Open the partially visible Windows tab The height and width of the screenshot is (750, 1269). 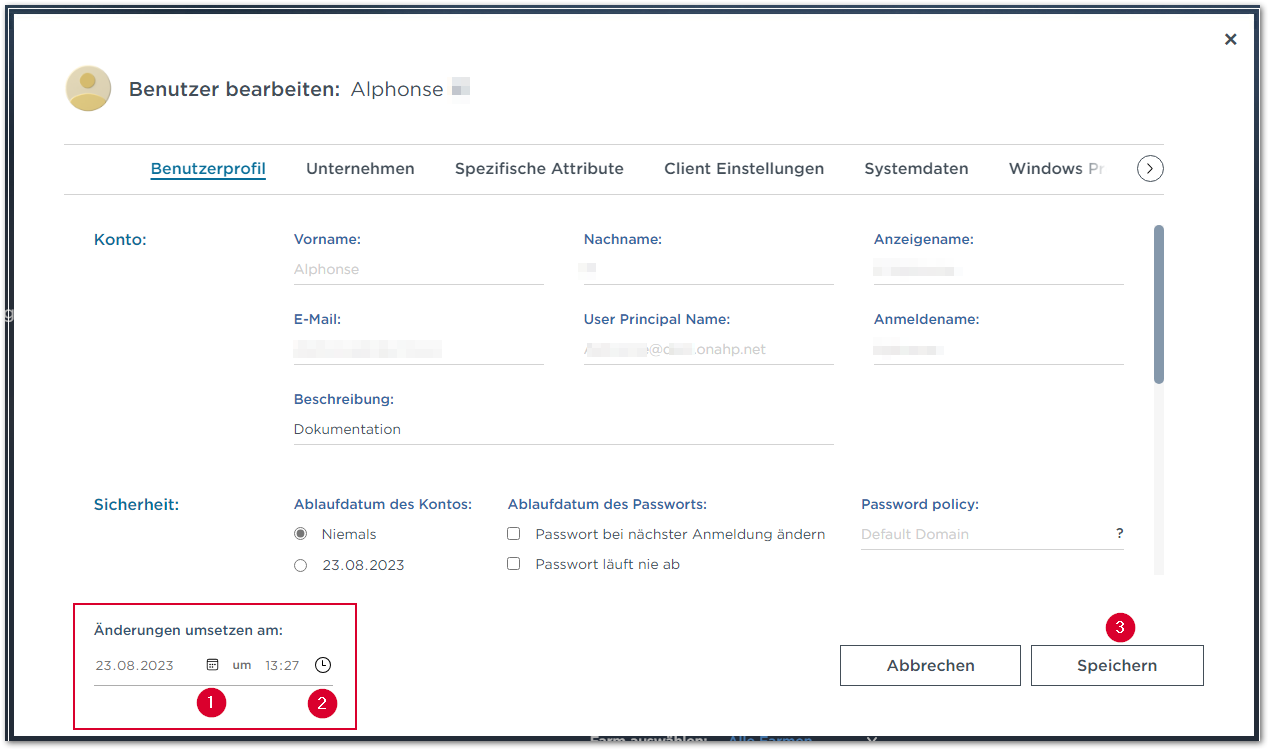pos(1056,169)
